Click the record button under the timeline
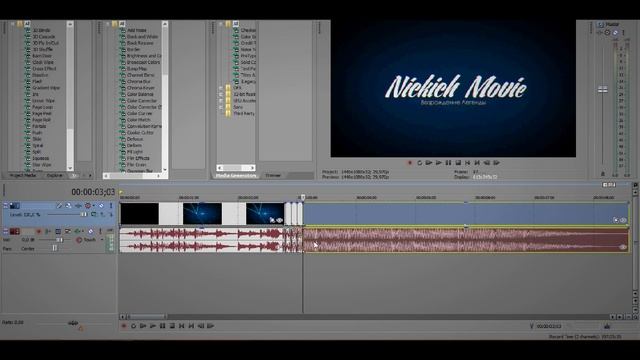This screenshot has height=360, width=640. pos(124,326)
